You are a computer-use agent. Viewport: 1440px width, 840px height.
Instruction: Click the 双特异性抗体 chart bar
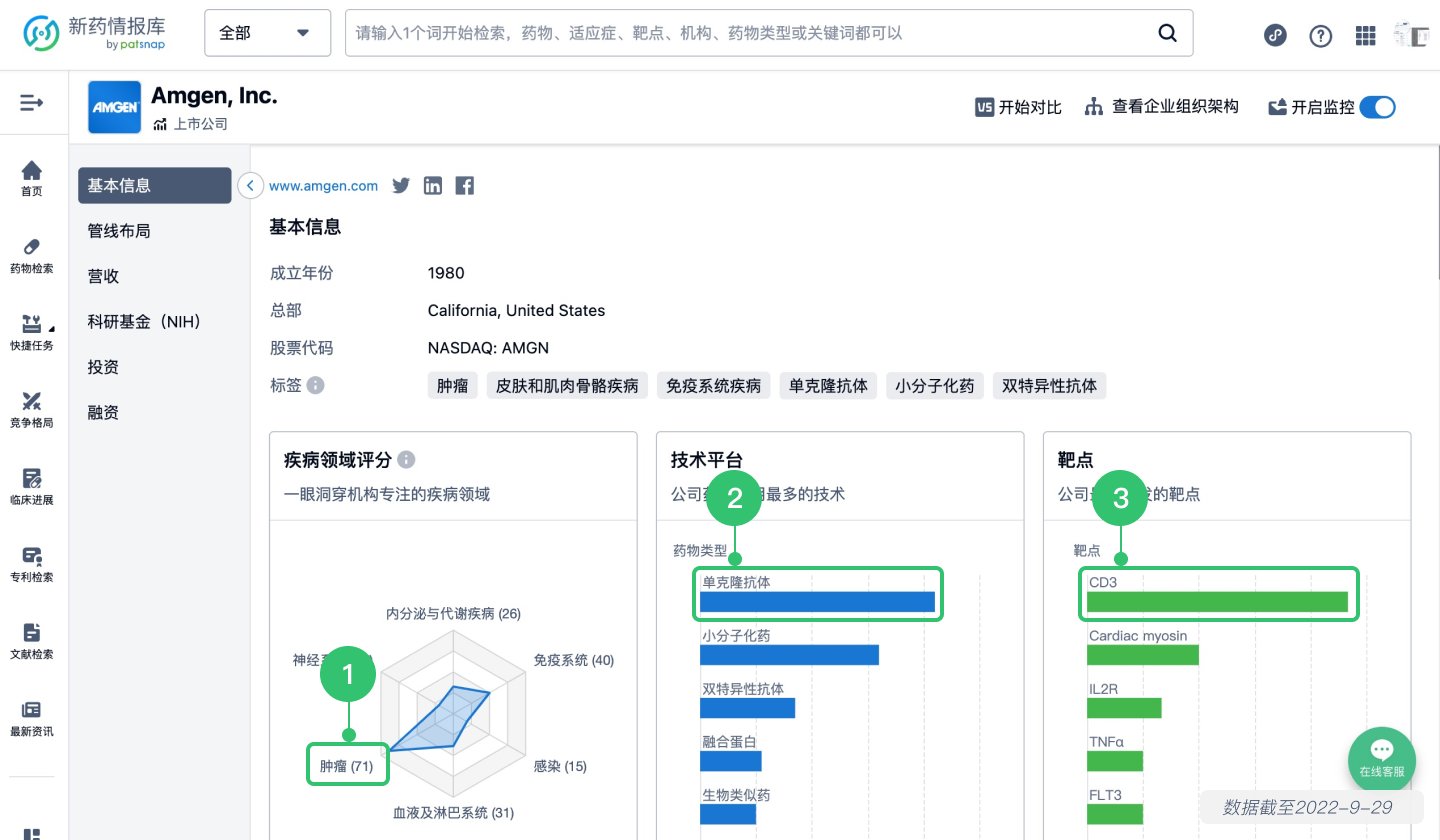[747, 708]
